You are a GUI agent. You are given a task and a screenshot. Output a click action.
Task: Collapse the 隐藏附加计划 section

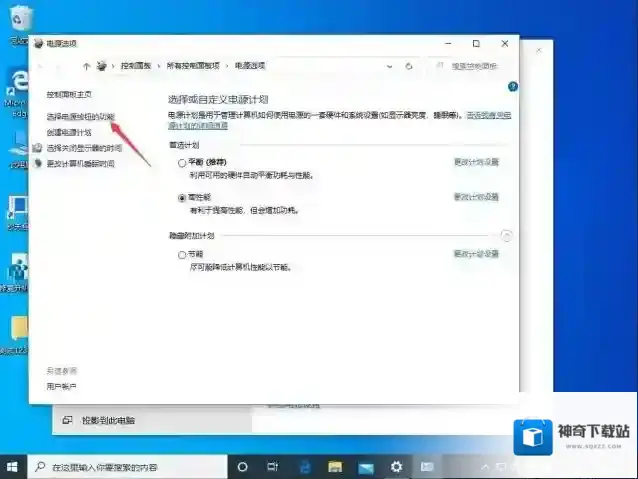(x=506, y=236)
